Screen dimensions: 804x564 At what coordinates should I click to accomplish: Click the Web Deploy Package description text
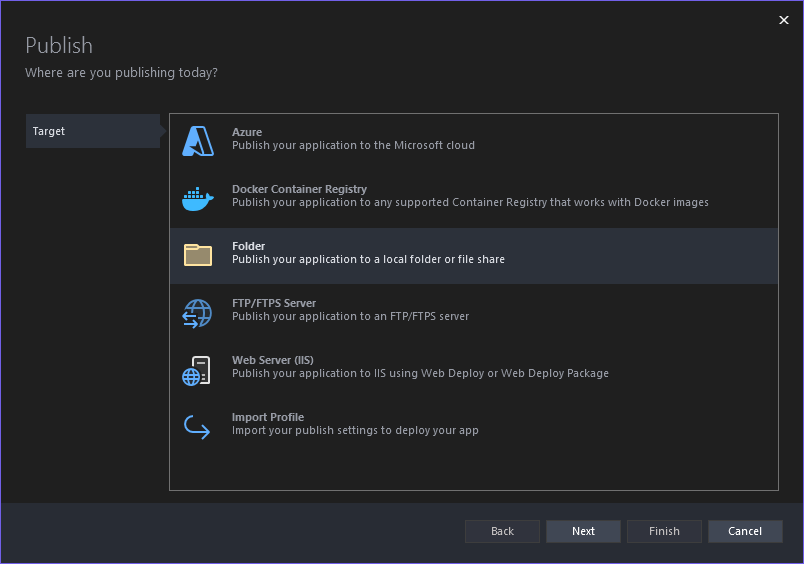coord(420,373)
